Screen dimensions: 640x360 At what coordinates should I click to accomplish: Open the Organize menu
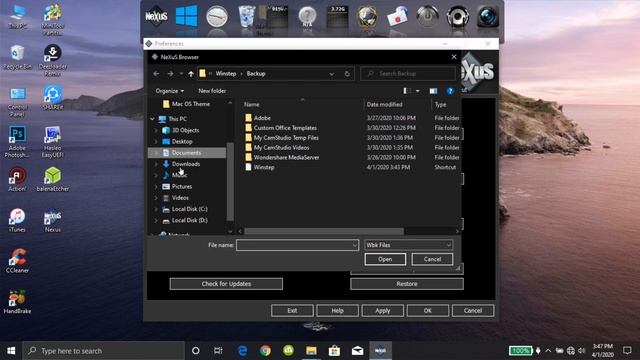(x=170, y=91)
